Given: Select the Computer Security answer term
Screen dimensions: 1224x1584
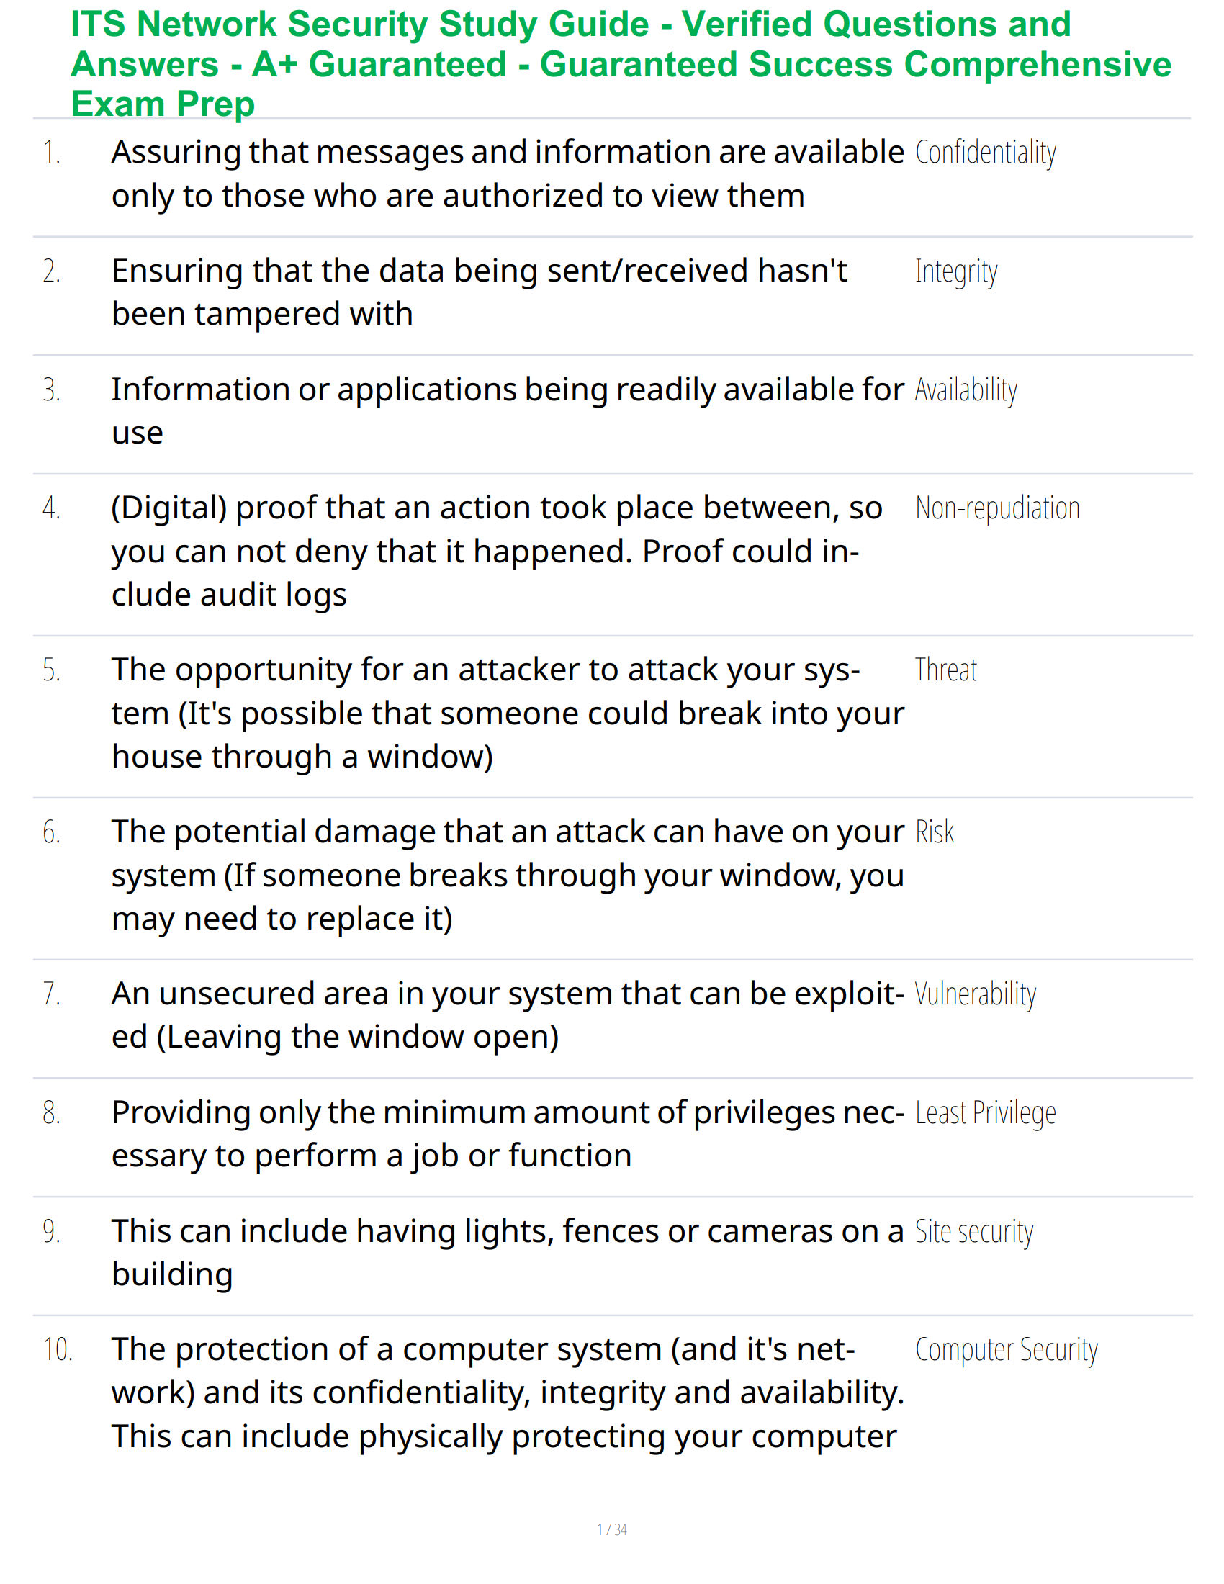Looking at the screenshot, I should coord(1006,1351).
